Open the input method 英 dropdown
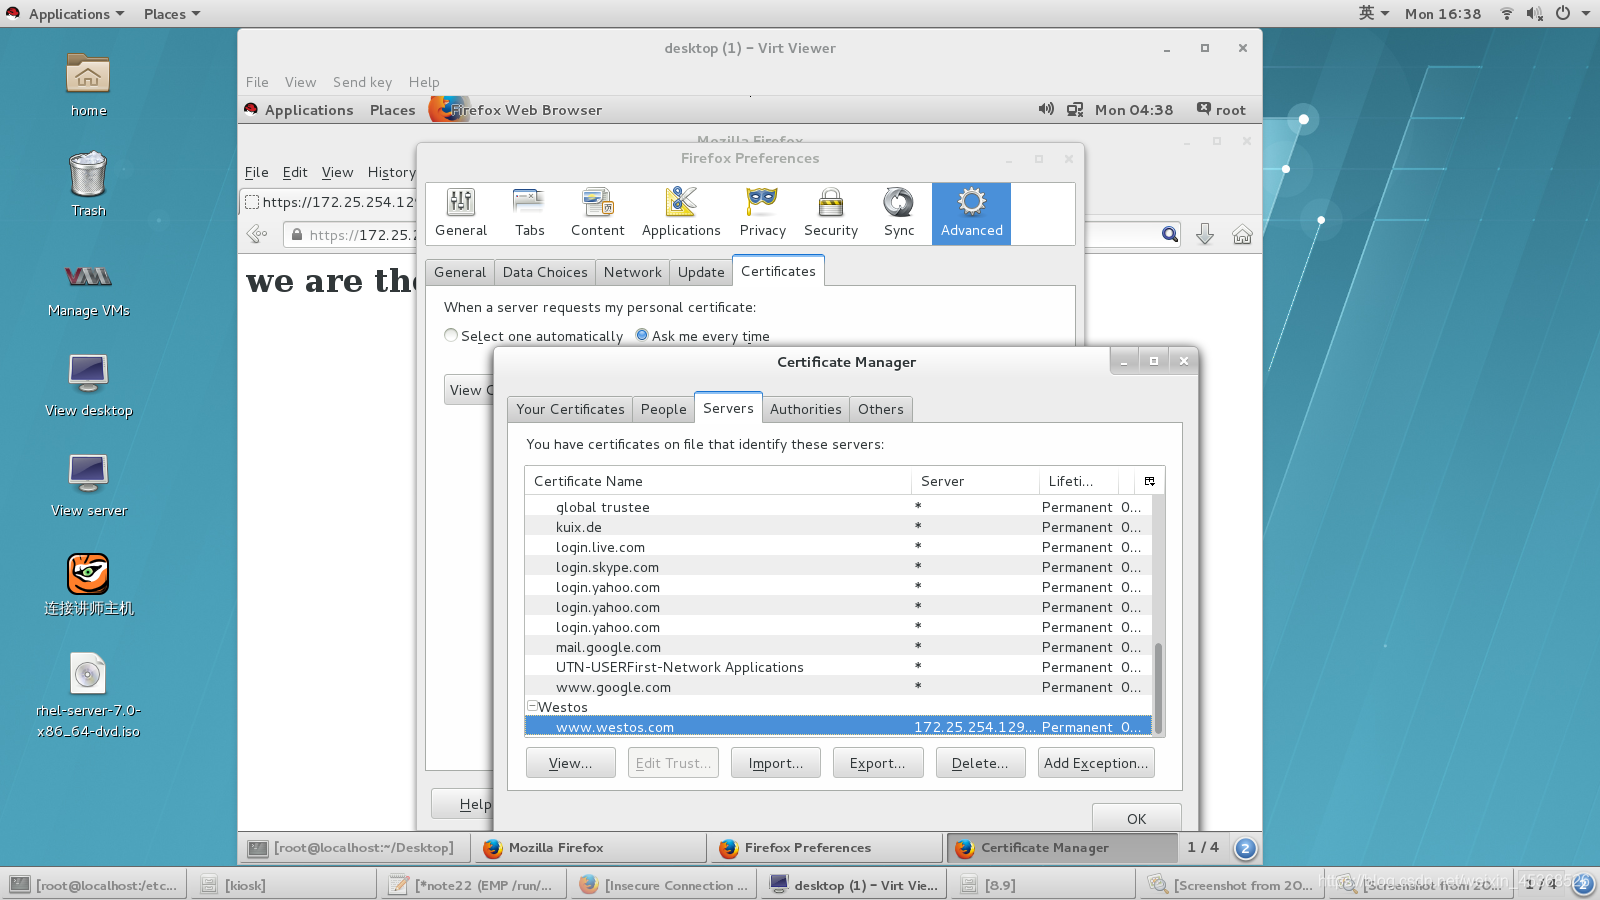 tap(1373, 13)
